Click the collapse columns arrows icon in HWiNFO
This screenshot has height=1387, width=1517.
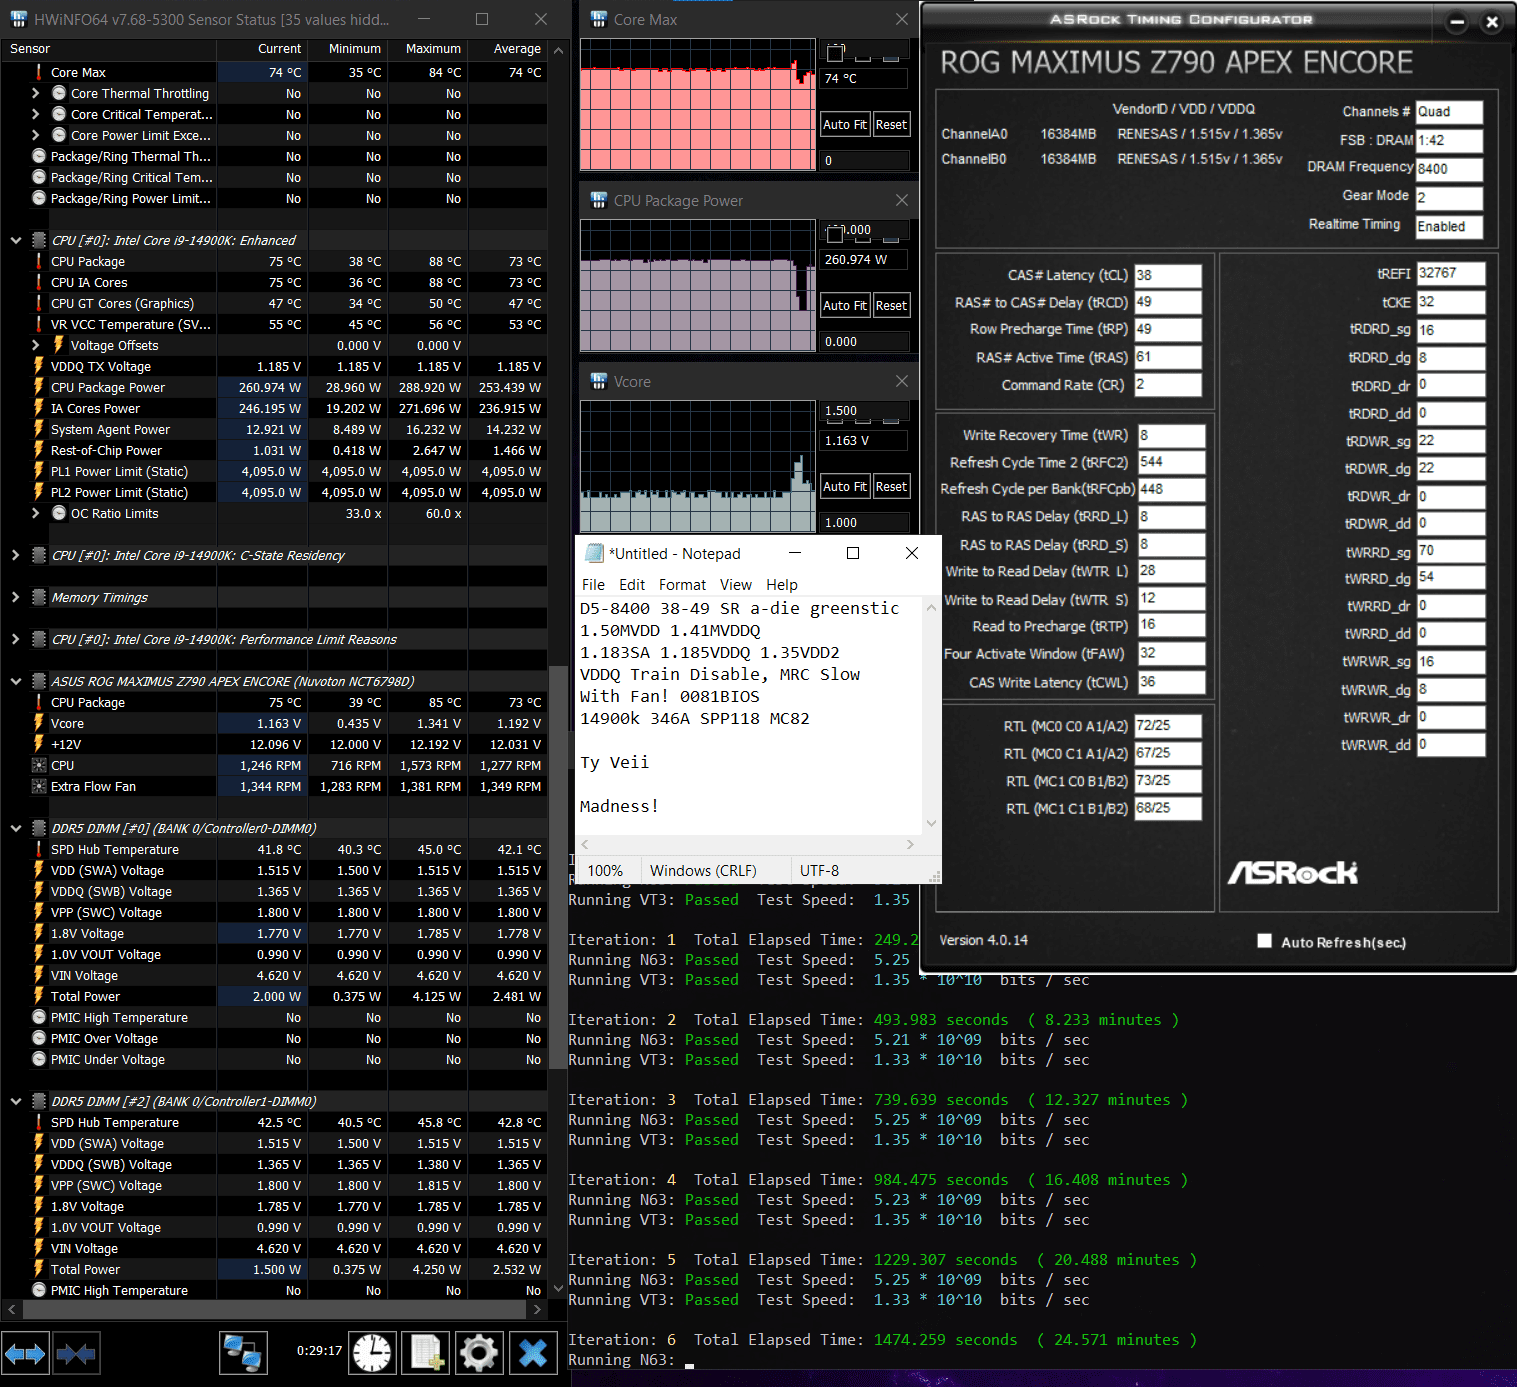76,1354
